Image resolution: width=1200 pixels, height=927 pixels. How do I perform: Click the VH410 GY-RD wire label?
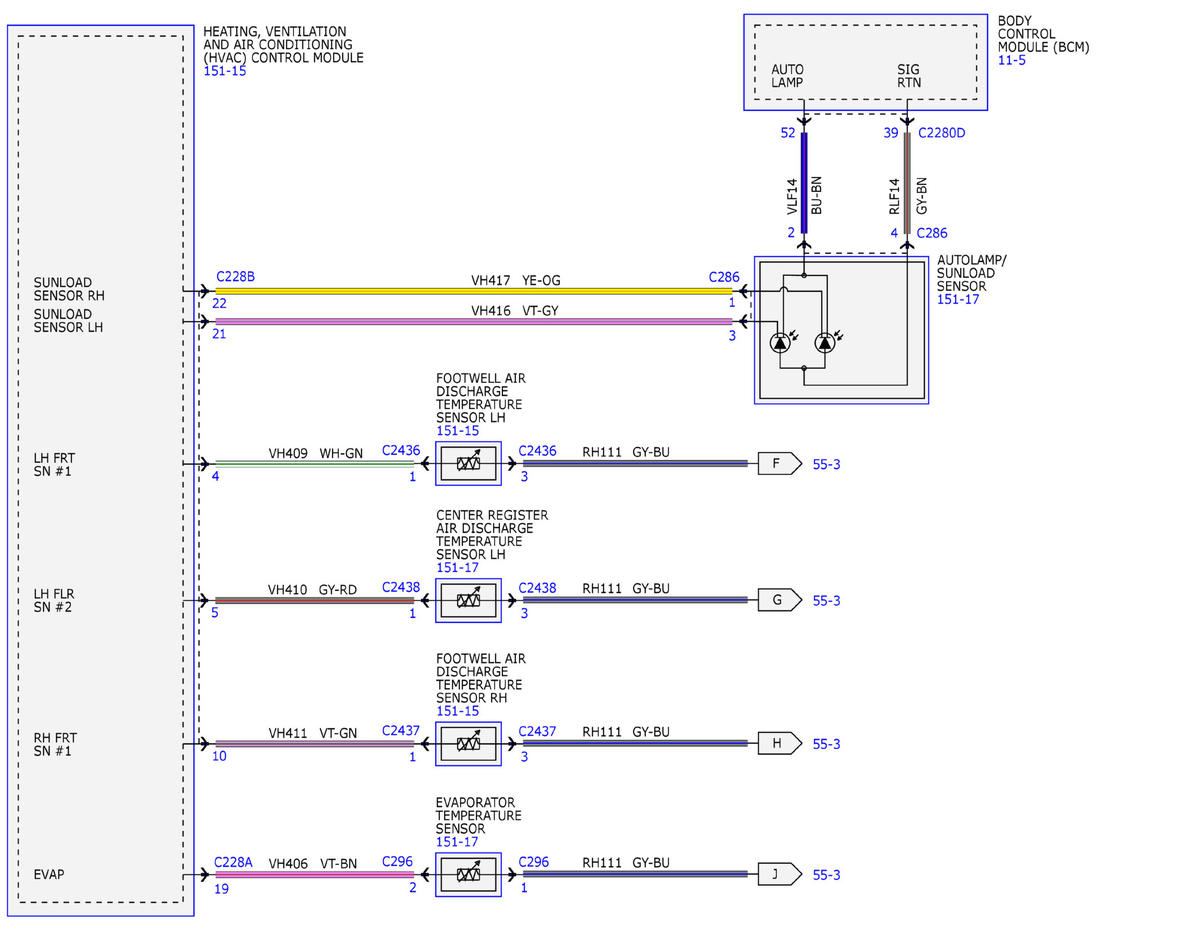click(x=312, y=589)
